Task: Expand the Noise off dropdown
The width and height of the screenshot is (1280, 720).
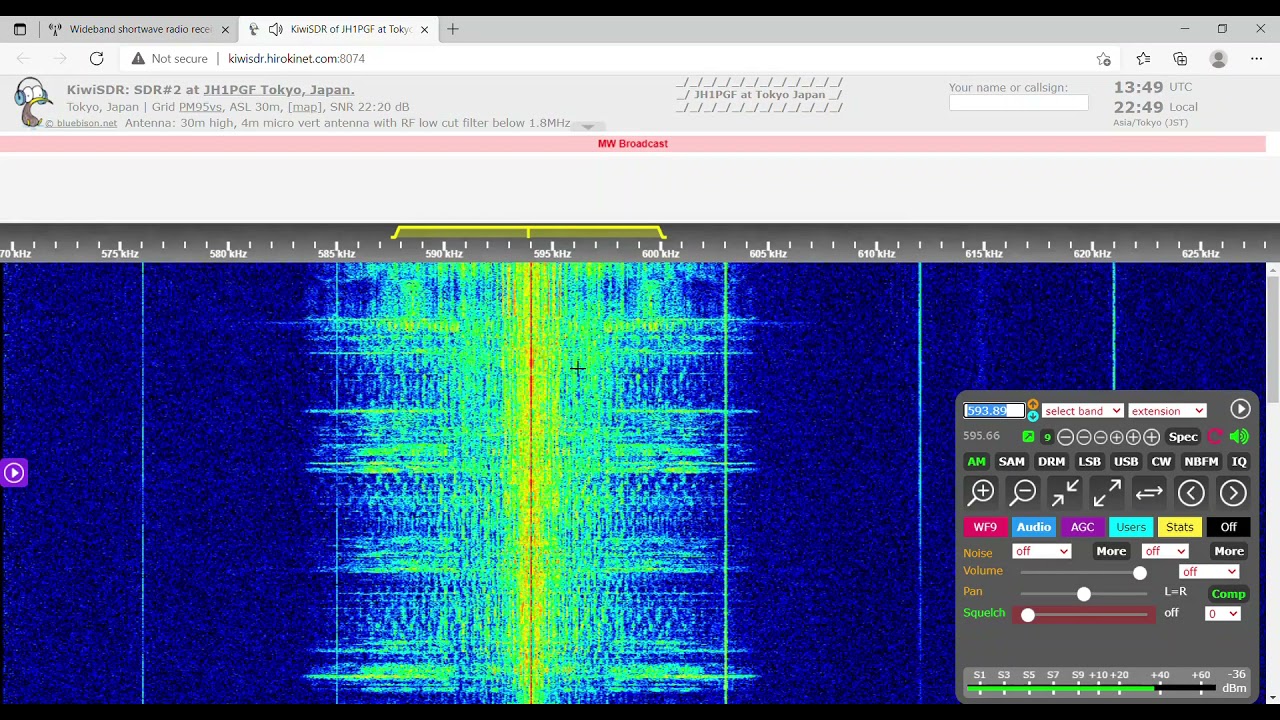Action: 1042,551
